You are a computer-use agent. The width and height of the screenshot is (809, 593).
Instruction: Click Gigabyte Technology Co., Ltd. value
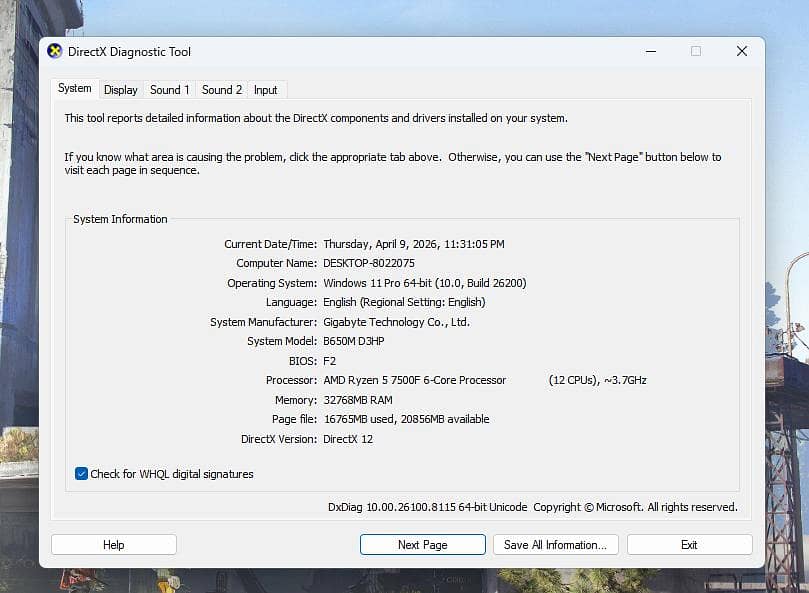396,322
